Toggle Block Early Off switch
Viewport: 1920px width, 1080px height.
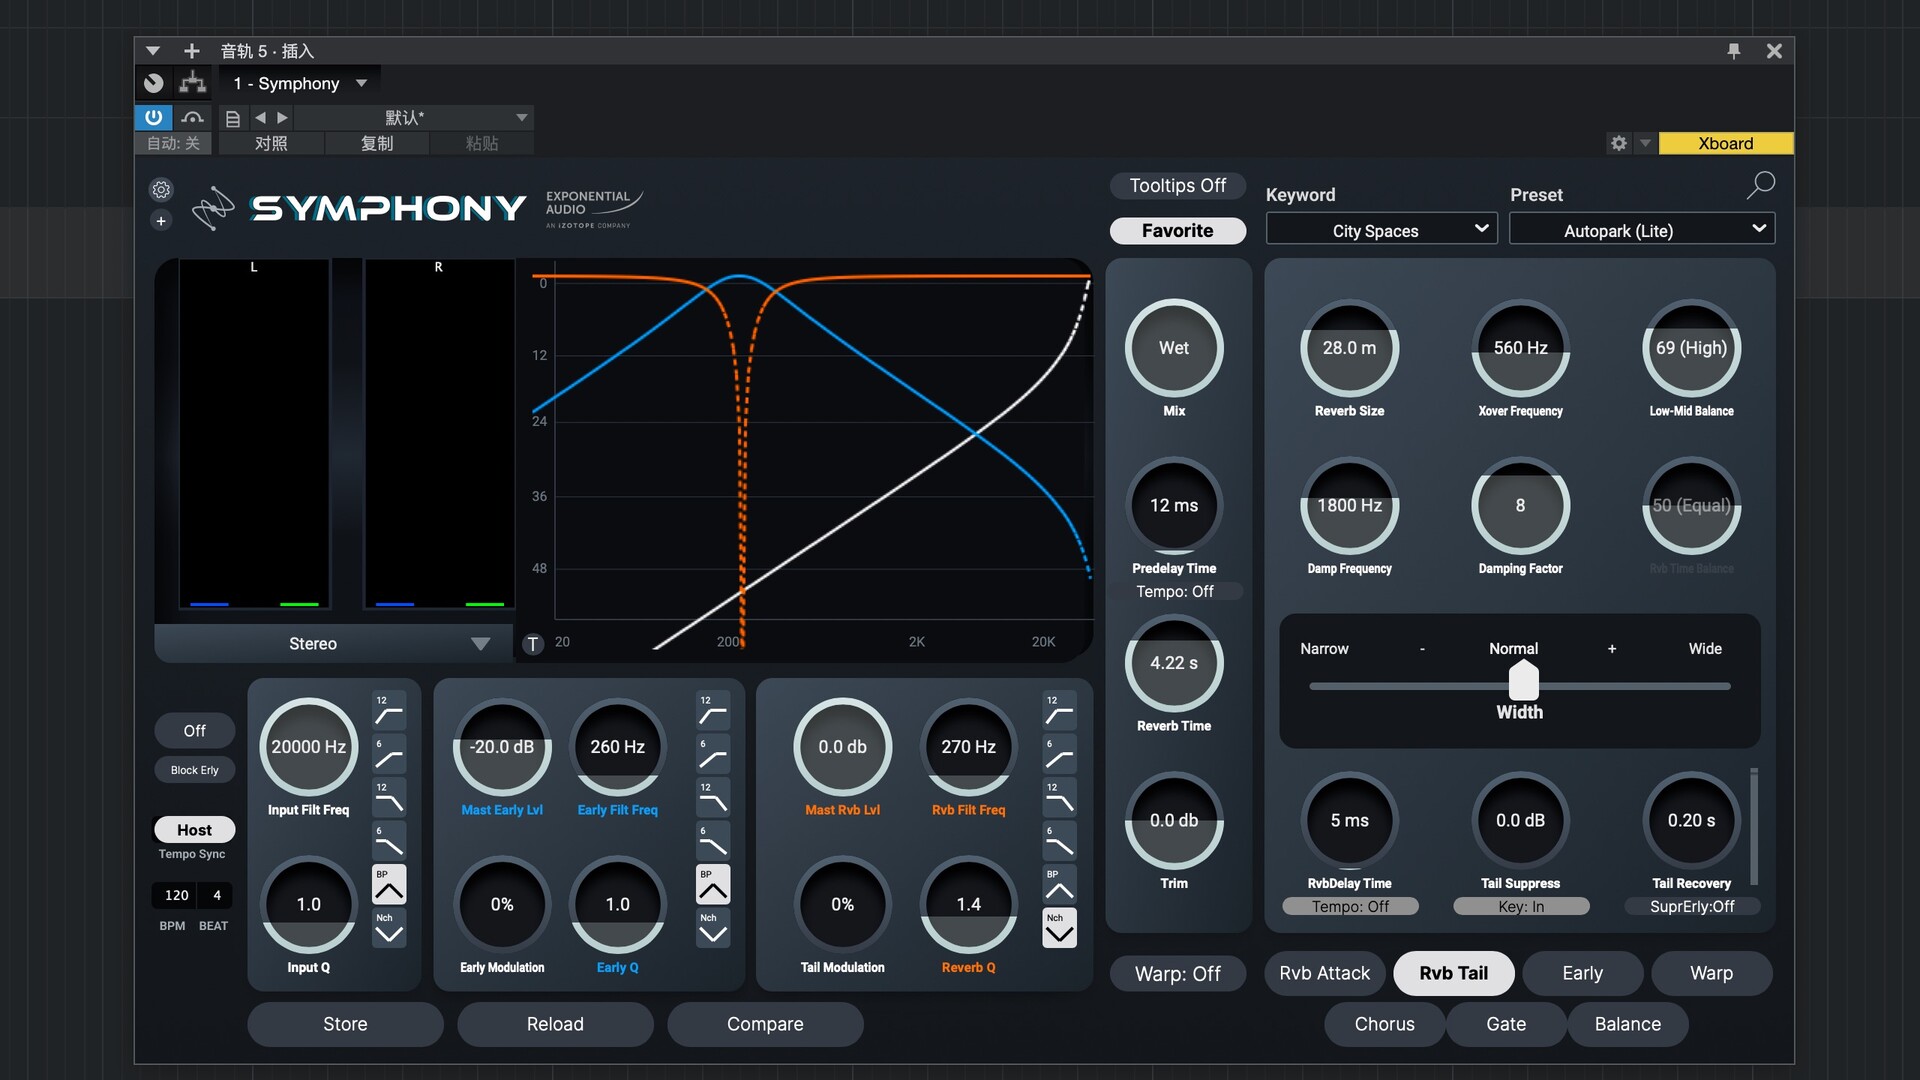[194, 731]
